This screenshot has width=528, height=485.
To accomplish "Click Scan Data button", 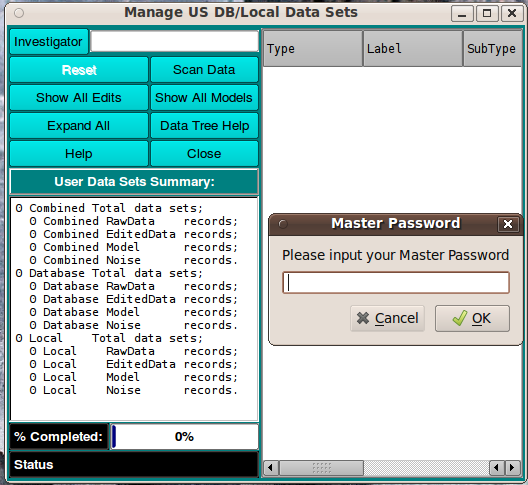I will [204, 70].
